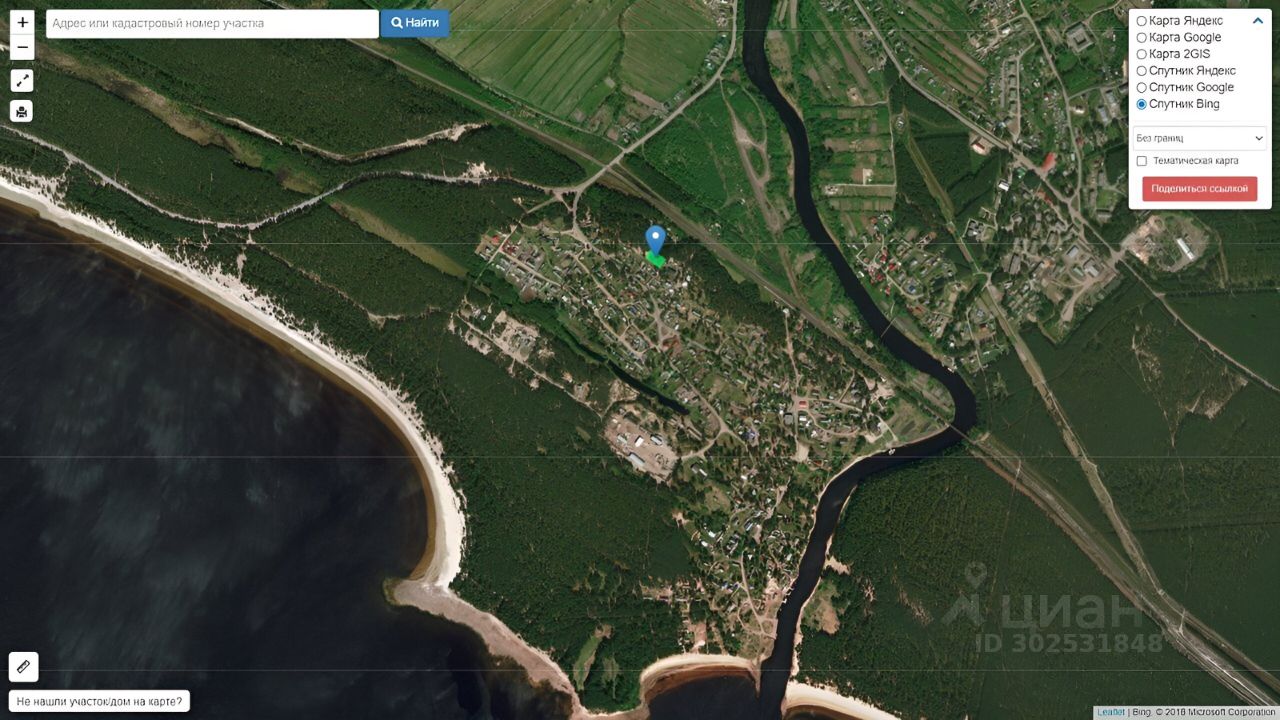Select Спутник Bing radio option

click(x=1142, y=104)
